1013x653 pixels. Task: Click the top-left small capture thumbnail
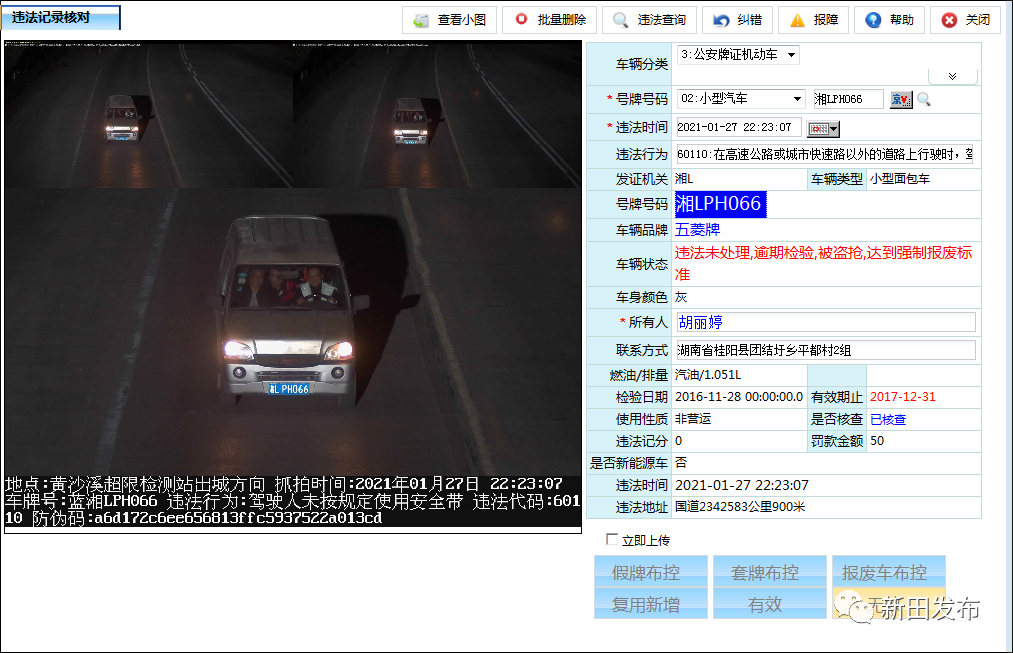[x=149, y=115]
